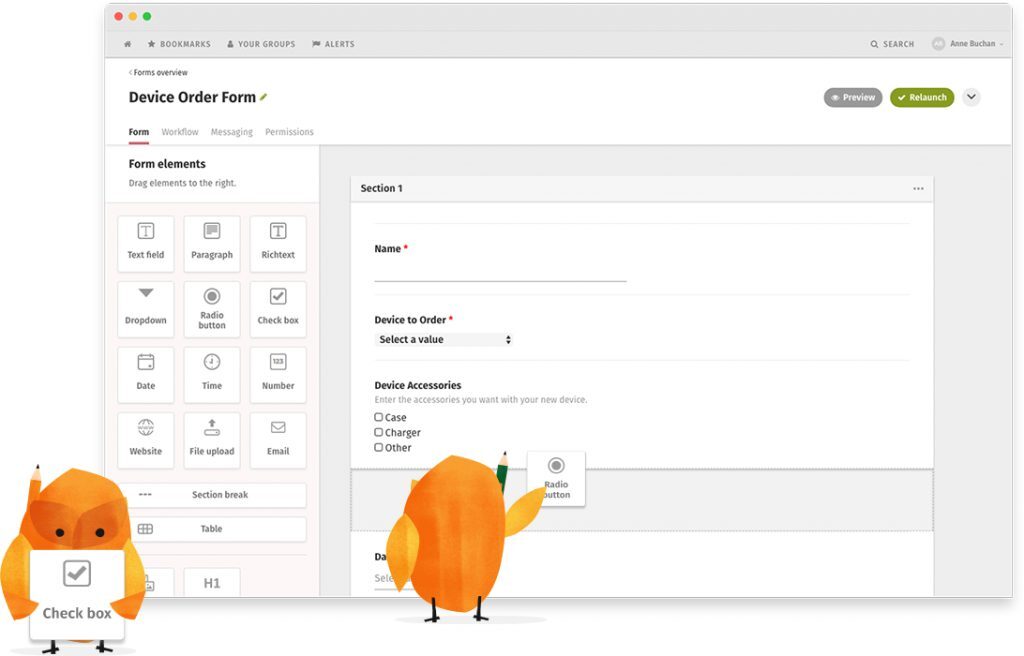Viewport: 1024px width, 656px height.
Task: Go to the home icon
Action: pyautogui.click(x=127, y=44)
